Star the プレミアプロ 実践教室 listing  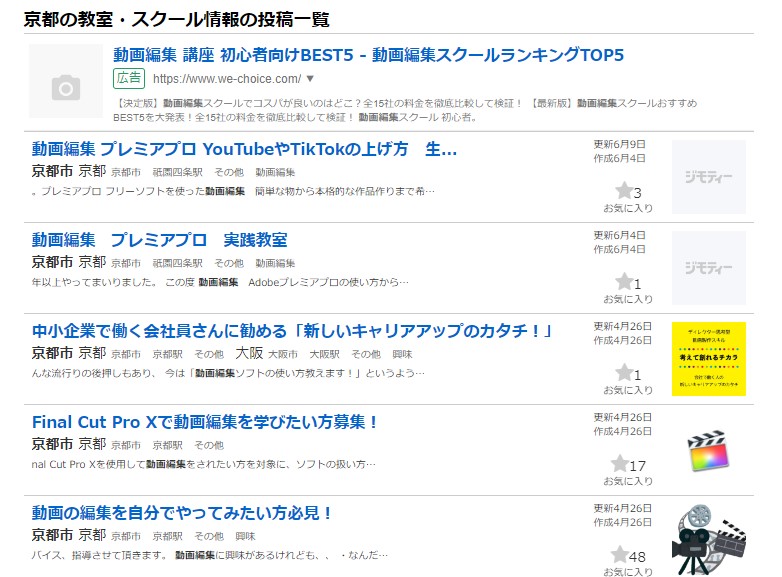tap(623, 282)
